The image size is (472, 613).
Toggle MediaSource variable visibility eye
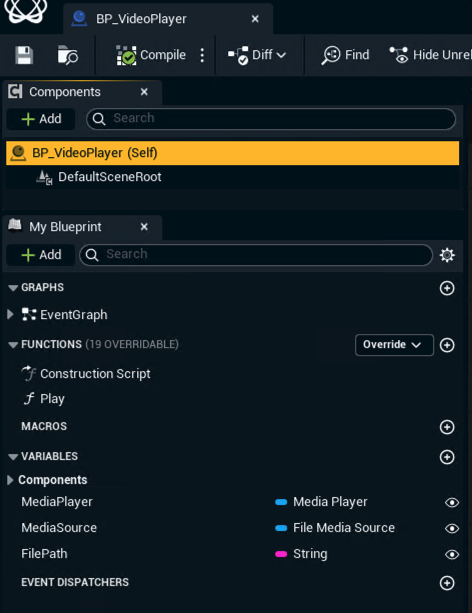452,529
